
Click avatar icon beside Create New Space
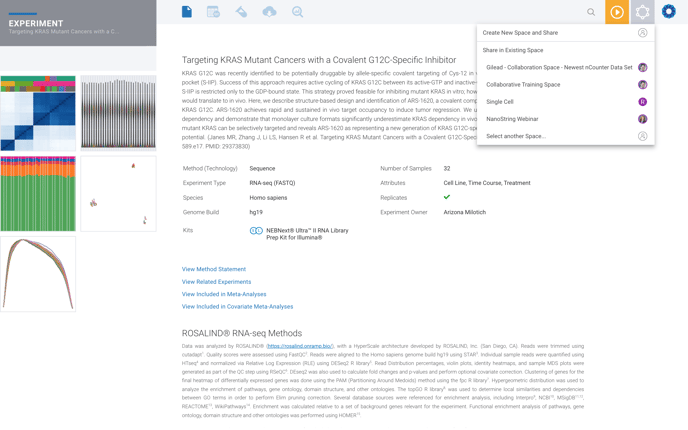click(x=642, y=33)
